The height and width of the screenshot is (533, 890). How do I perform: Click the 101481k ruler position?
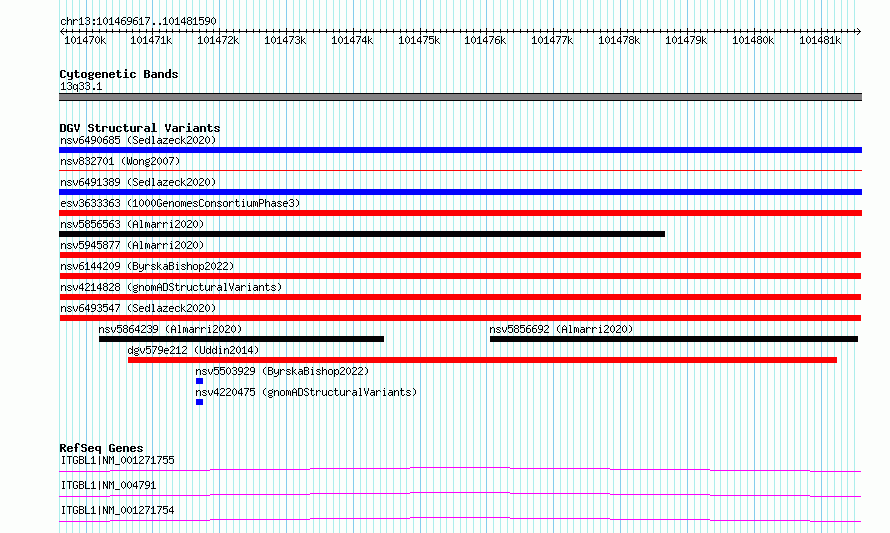(820, 40)
